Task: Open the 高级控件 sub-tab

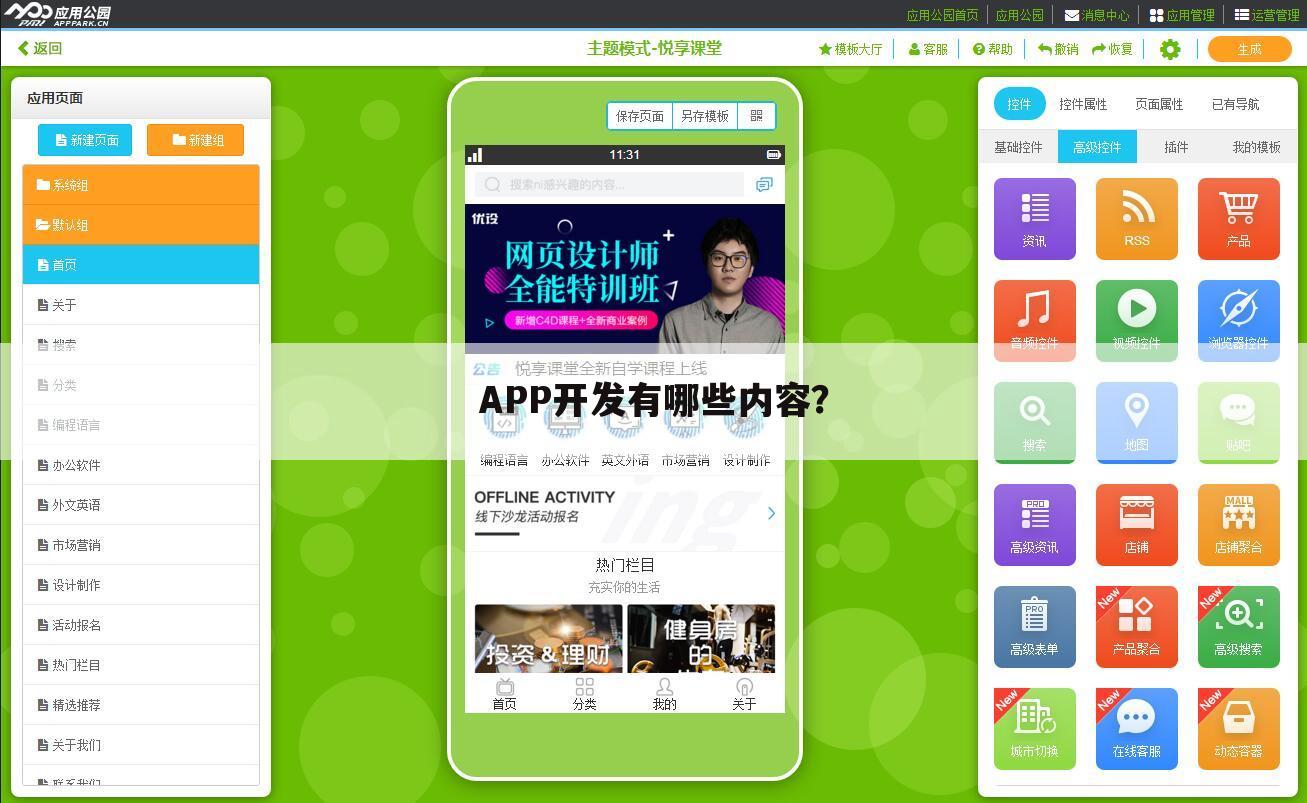Action: click(1097, 147)
